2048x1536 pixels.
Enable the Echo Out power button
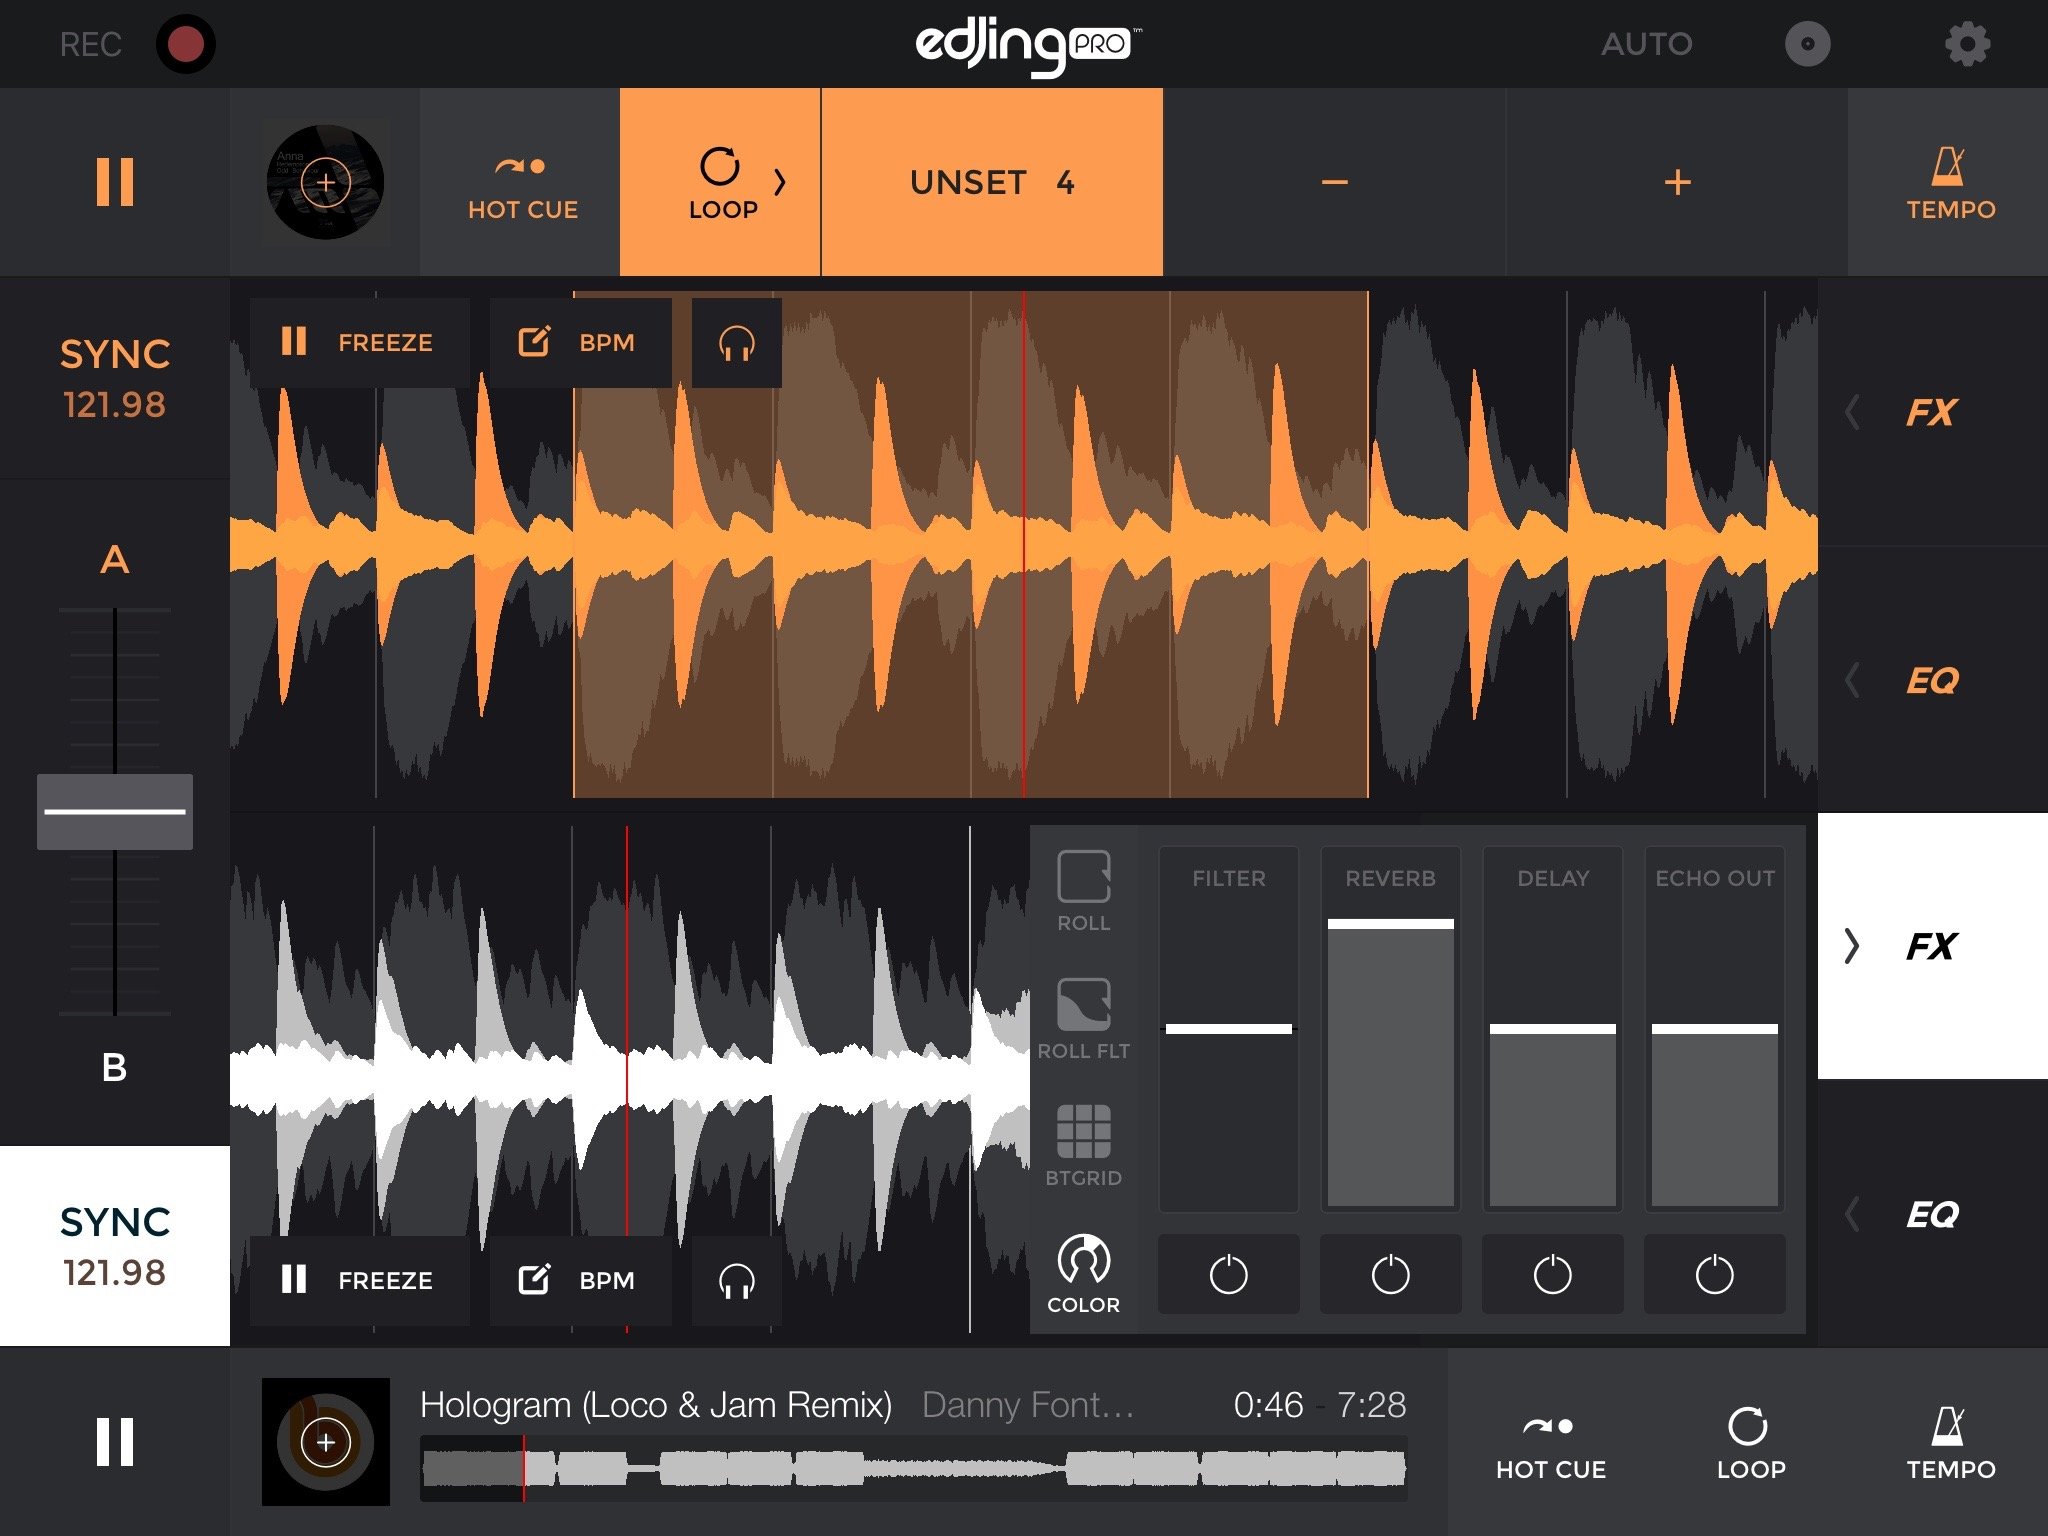1714,1274
